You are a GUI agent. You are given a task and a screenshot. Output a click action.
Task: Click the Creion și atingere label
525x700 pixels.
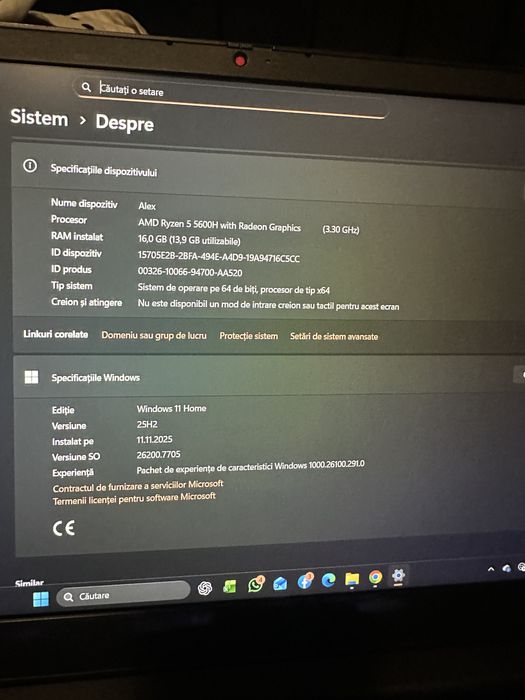pyautogui.click(x=86, y=302)
